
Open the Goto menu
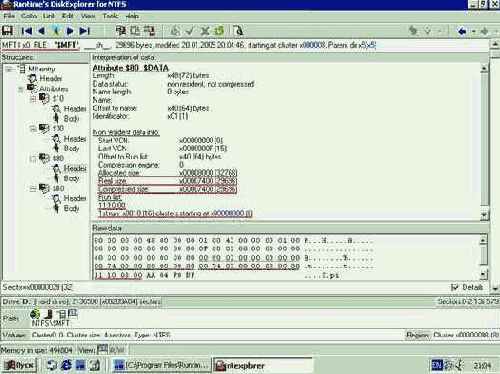(29, 16)
